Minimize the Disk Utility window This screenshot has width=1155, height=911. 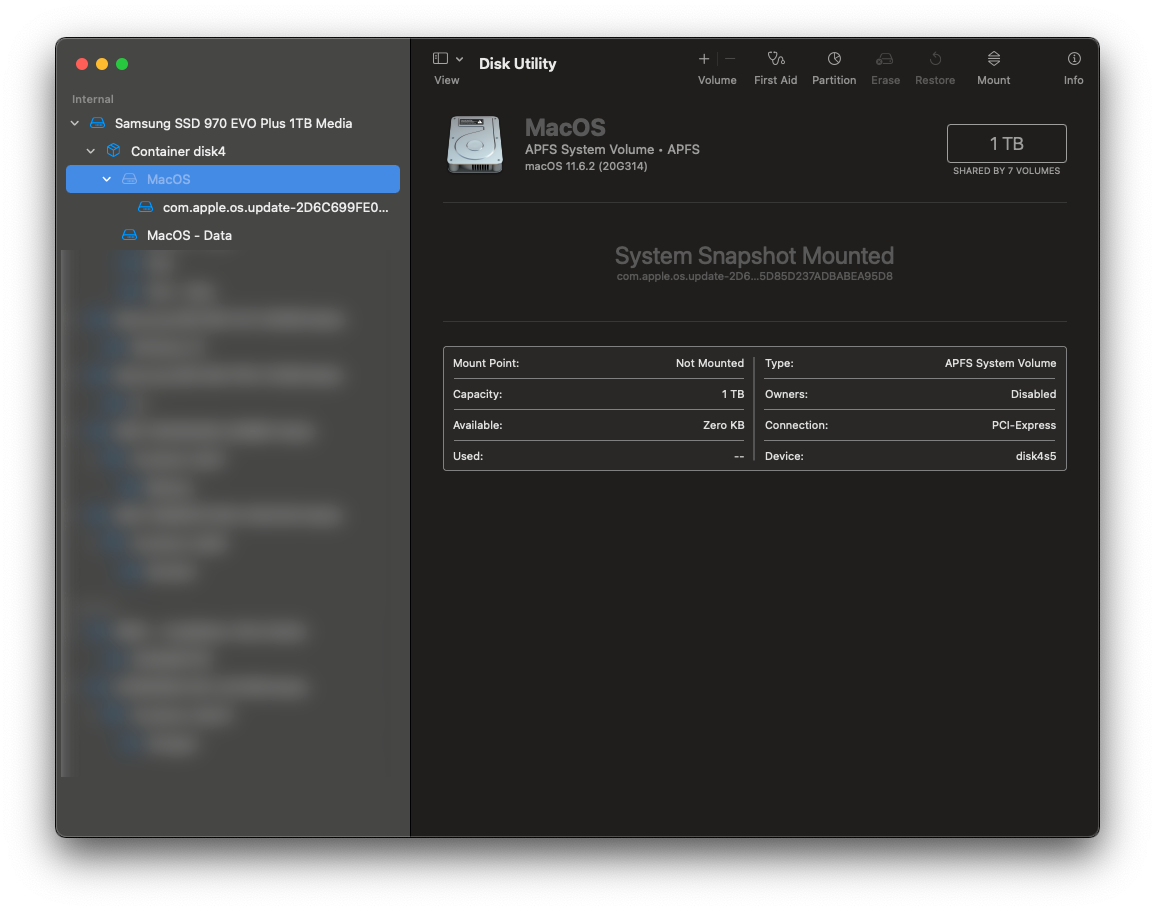tap(102, 64)
